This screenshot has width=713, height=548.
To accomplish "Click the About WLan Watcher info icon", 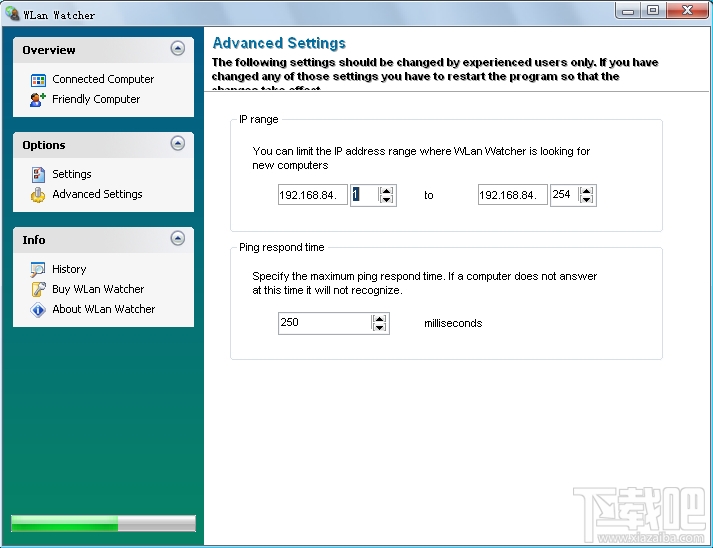I will point(38,310).
